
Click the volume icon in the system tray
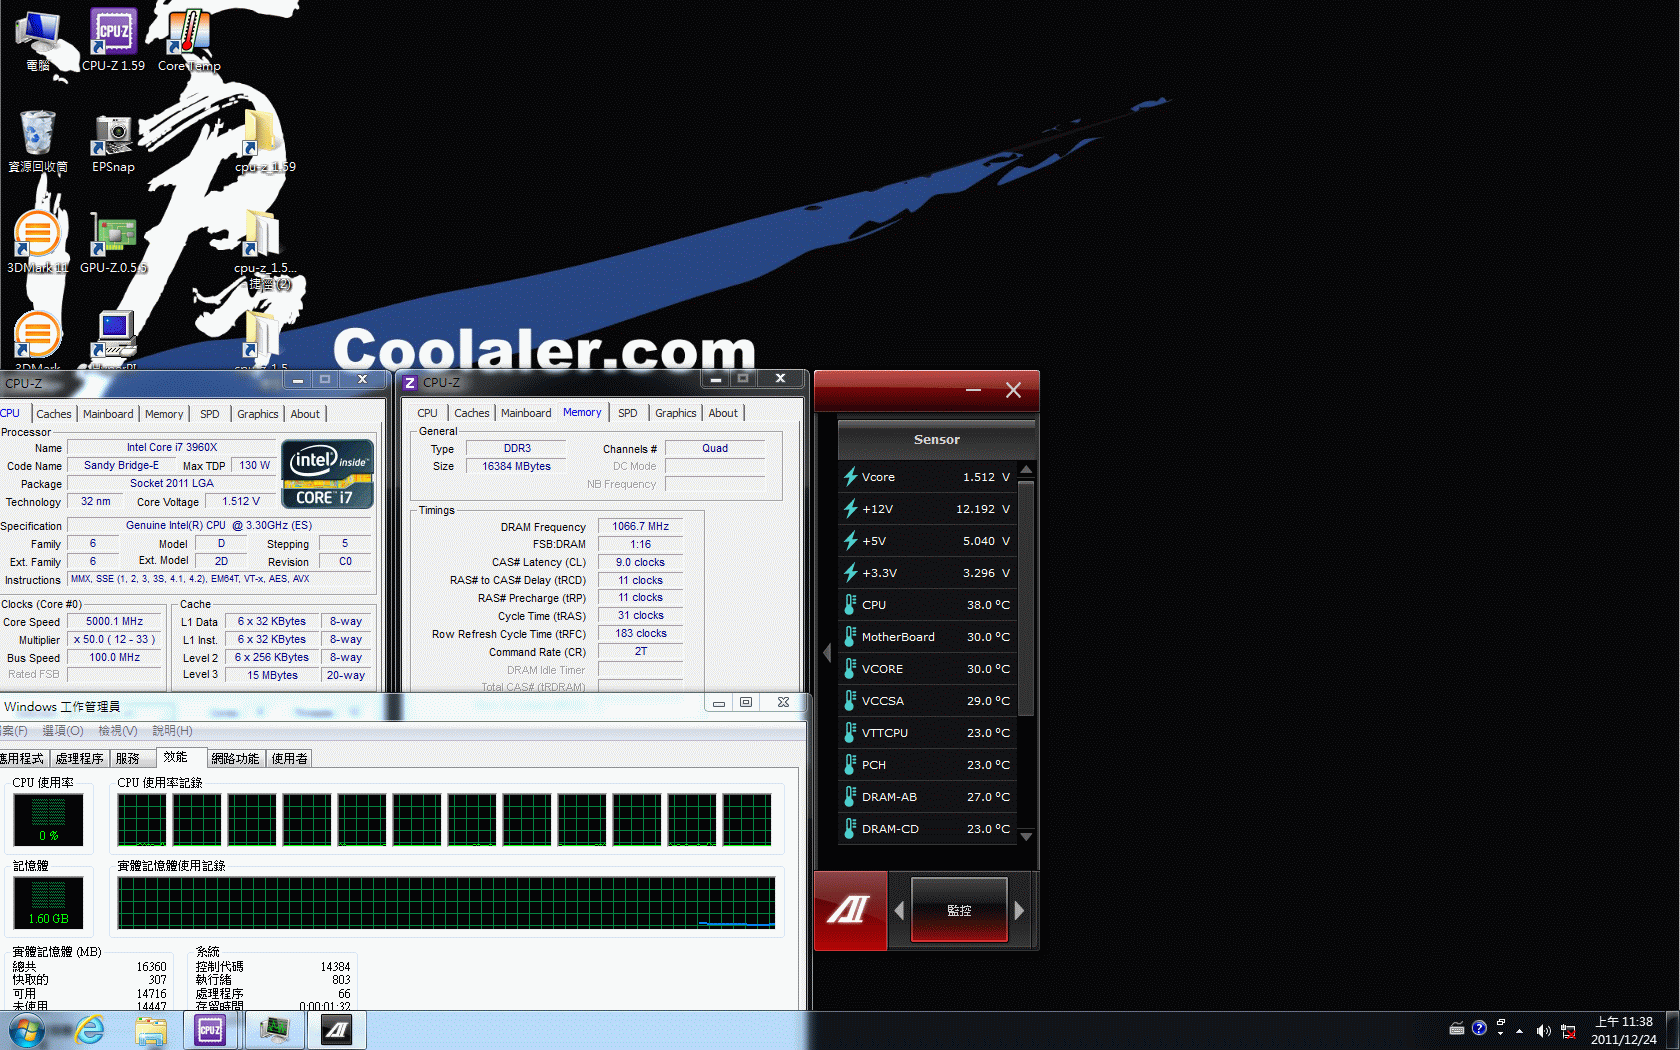coord(1543,1030)
